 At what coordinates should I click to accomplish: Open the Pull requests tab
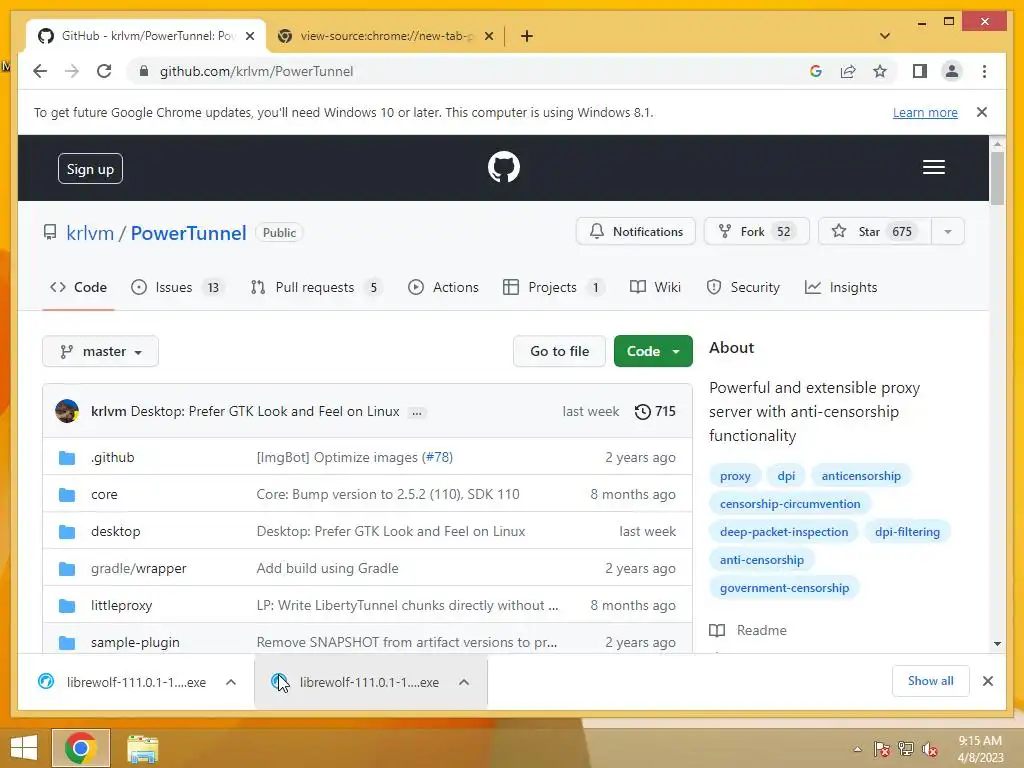[x=317, y=287]
